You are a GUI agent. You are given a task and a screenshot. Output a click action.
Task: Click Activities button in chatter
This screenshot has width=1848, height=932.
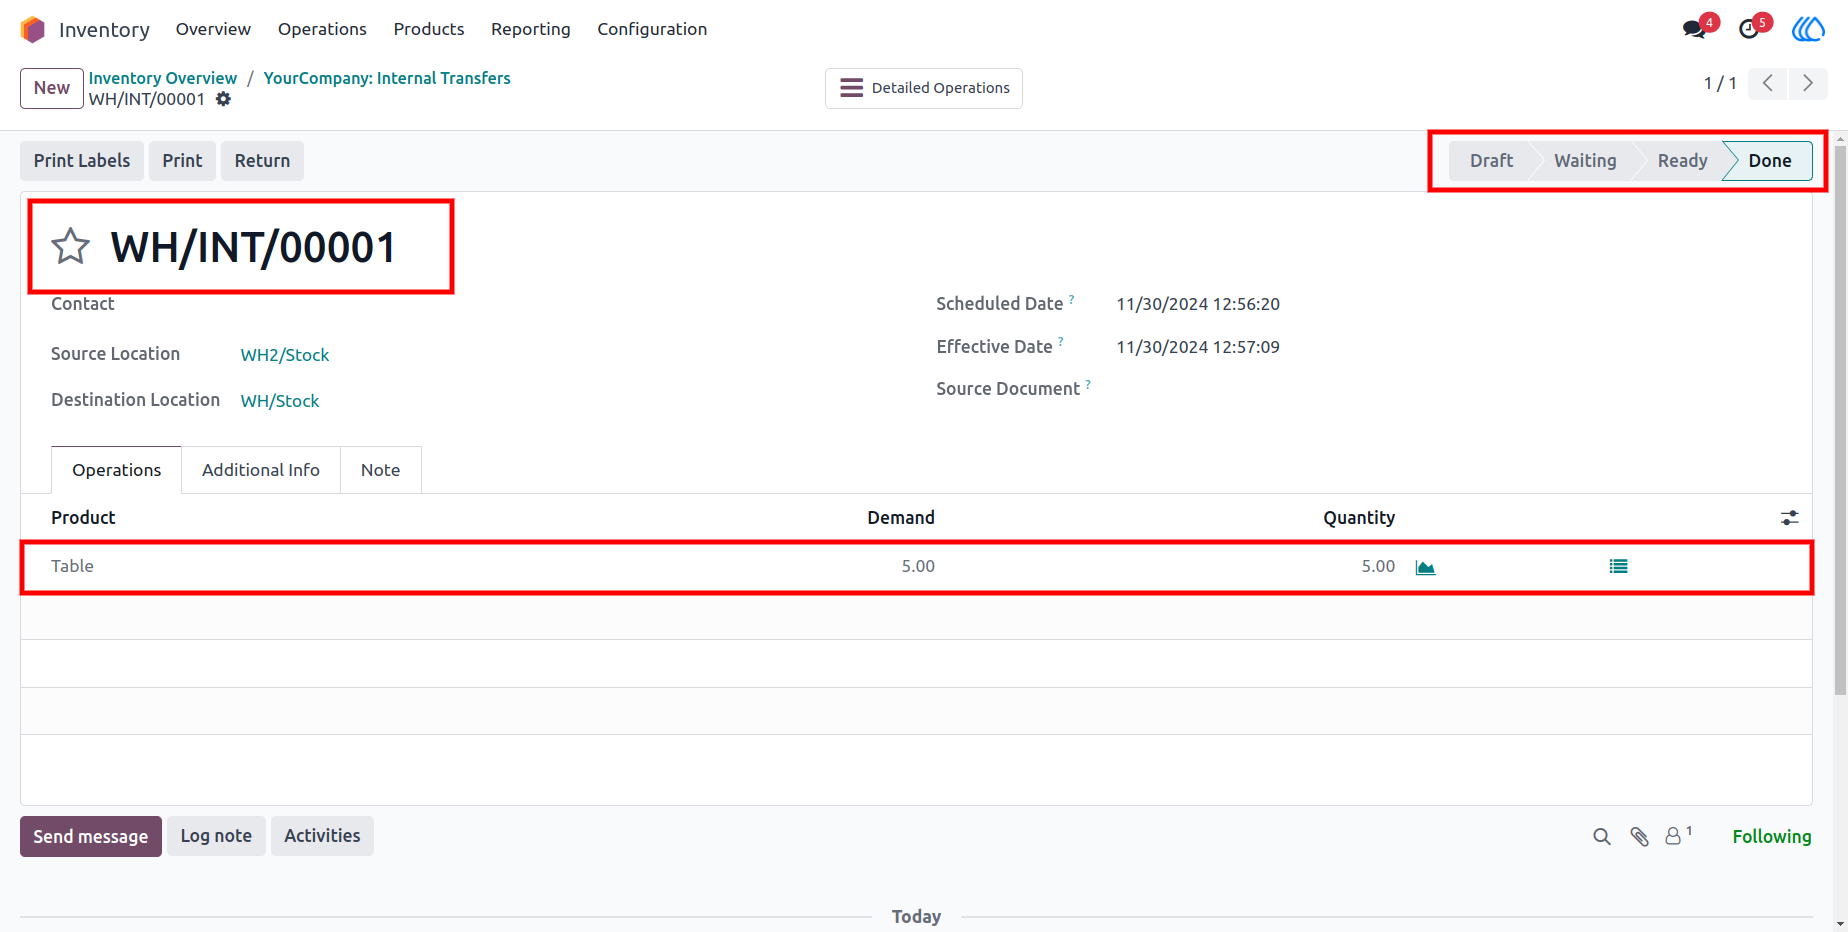coord(322,836)
